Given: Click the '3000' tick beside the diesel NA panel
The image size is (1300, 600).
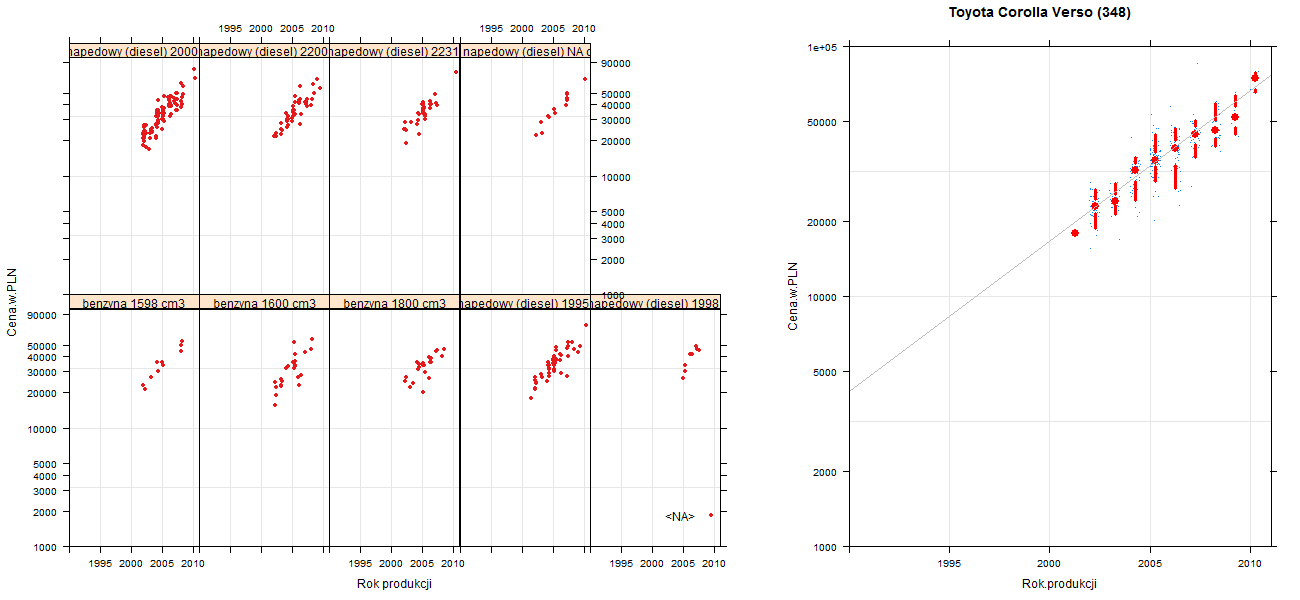Looking at the screenshot, I should [x=615, y=239].
